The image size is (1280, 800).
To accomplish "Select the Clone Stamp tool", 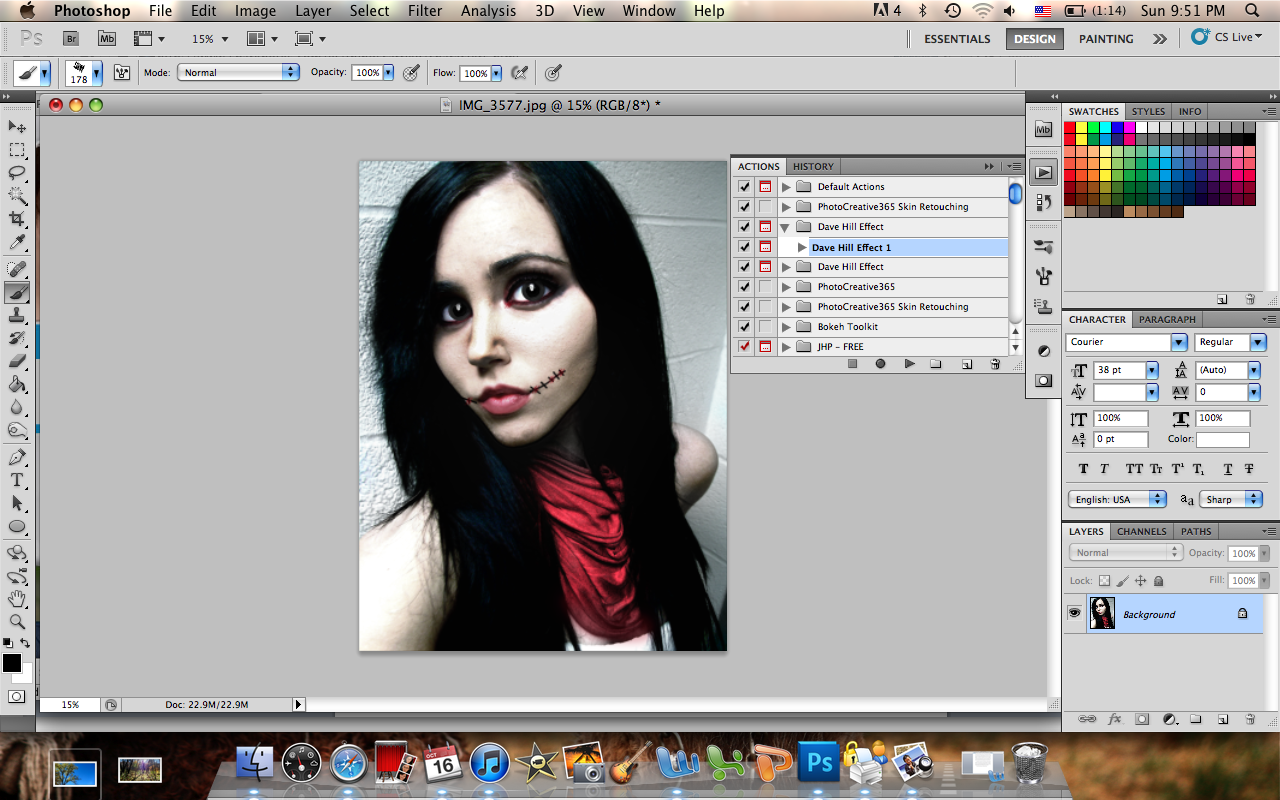I will point(17,315).
